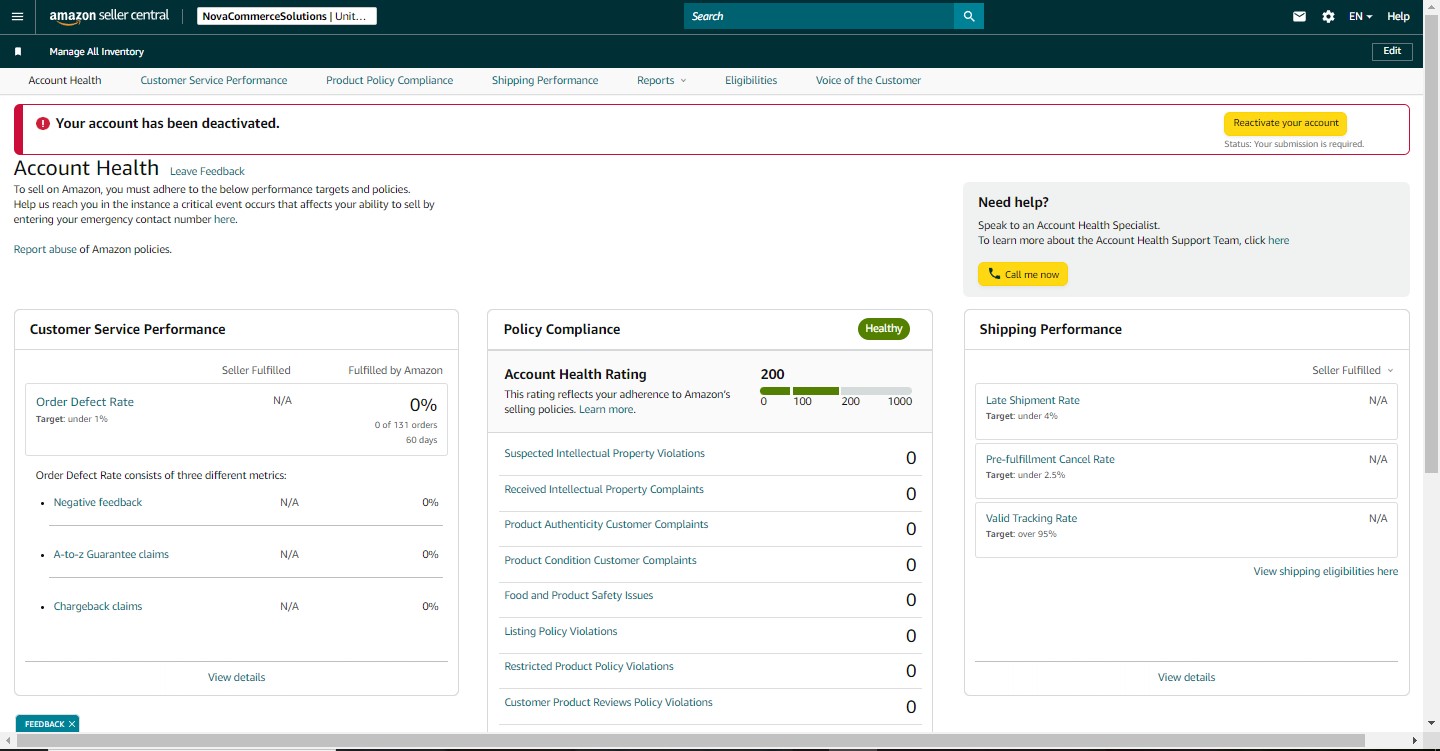This screenshot has height=751, width=1440.
Task: Open the settings gear icon
Action: [x=1328, y=16]
